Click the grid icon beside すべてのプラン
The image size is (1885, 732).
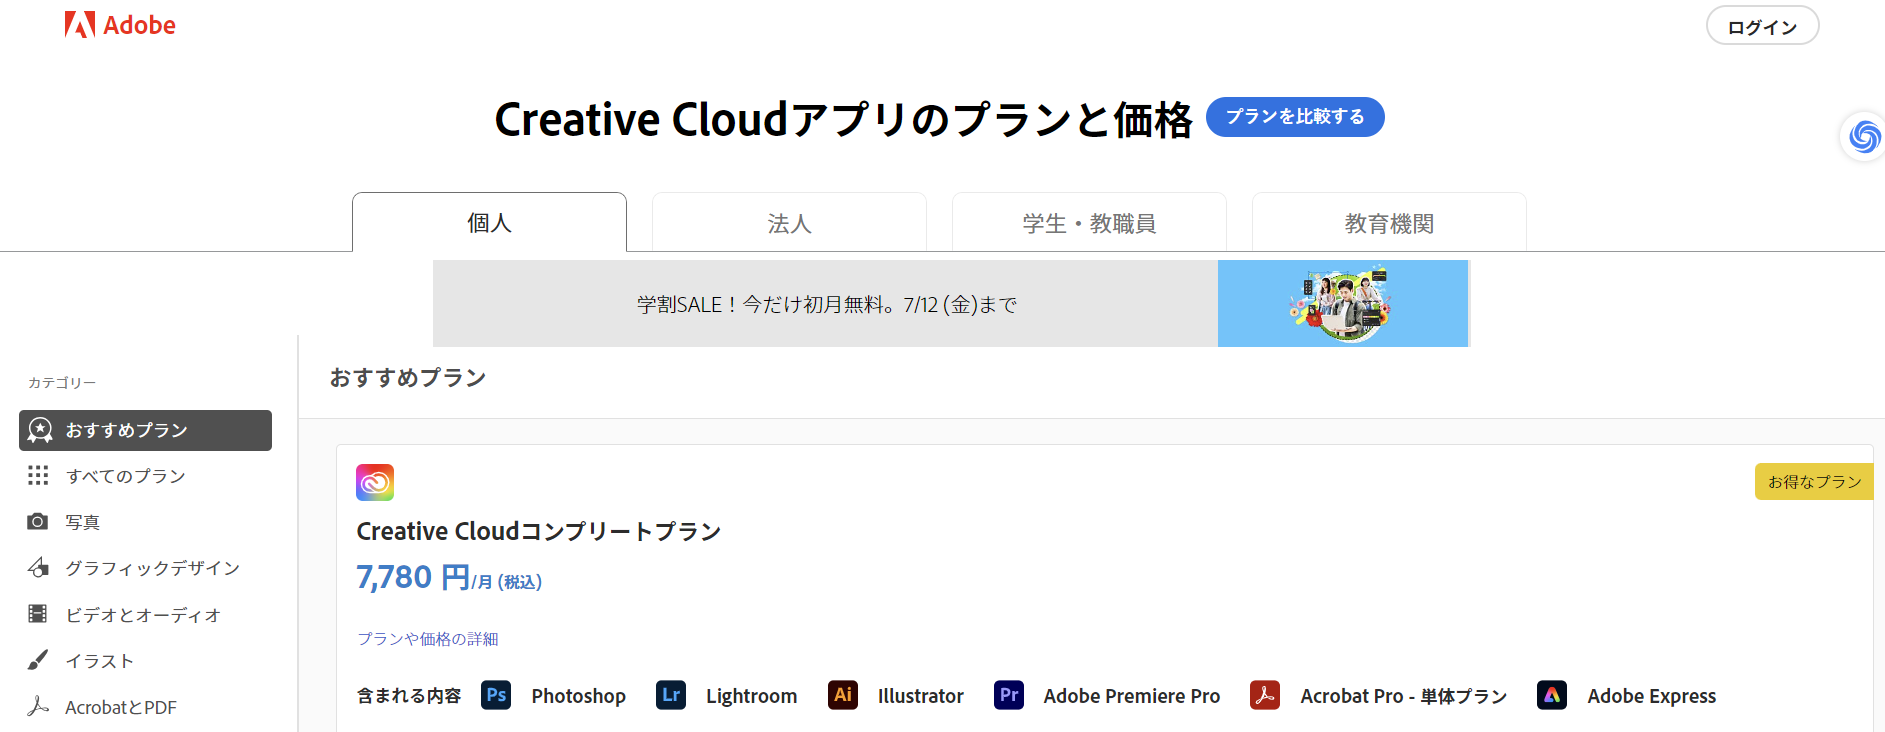pyautogui.click(x=38, y=475)
